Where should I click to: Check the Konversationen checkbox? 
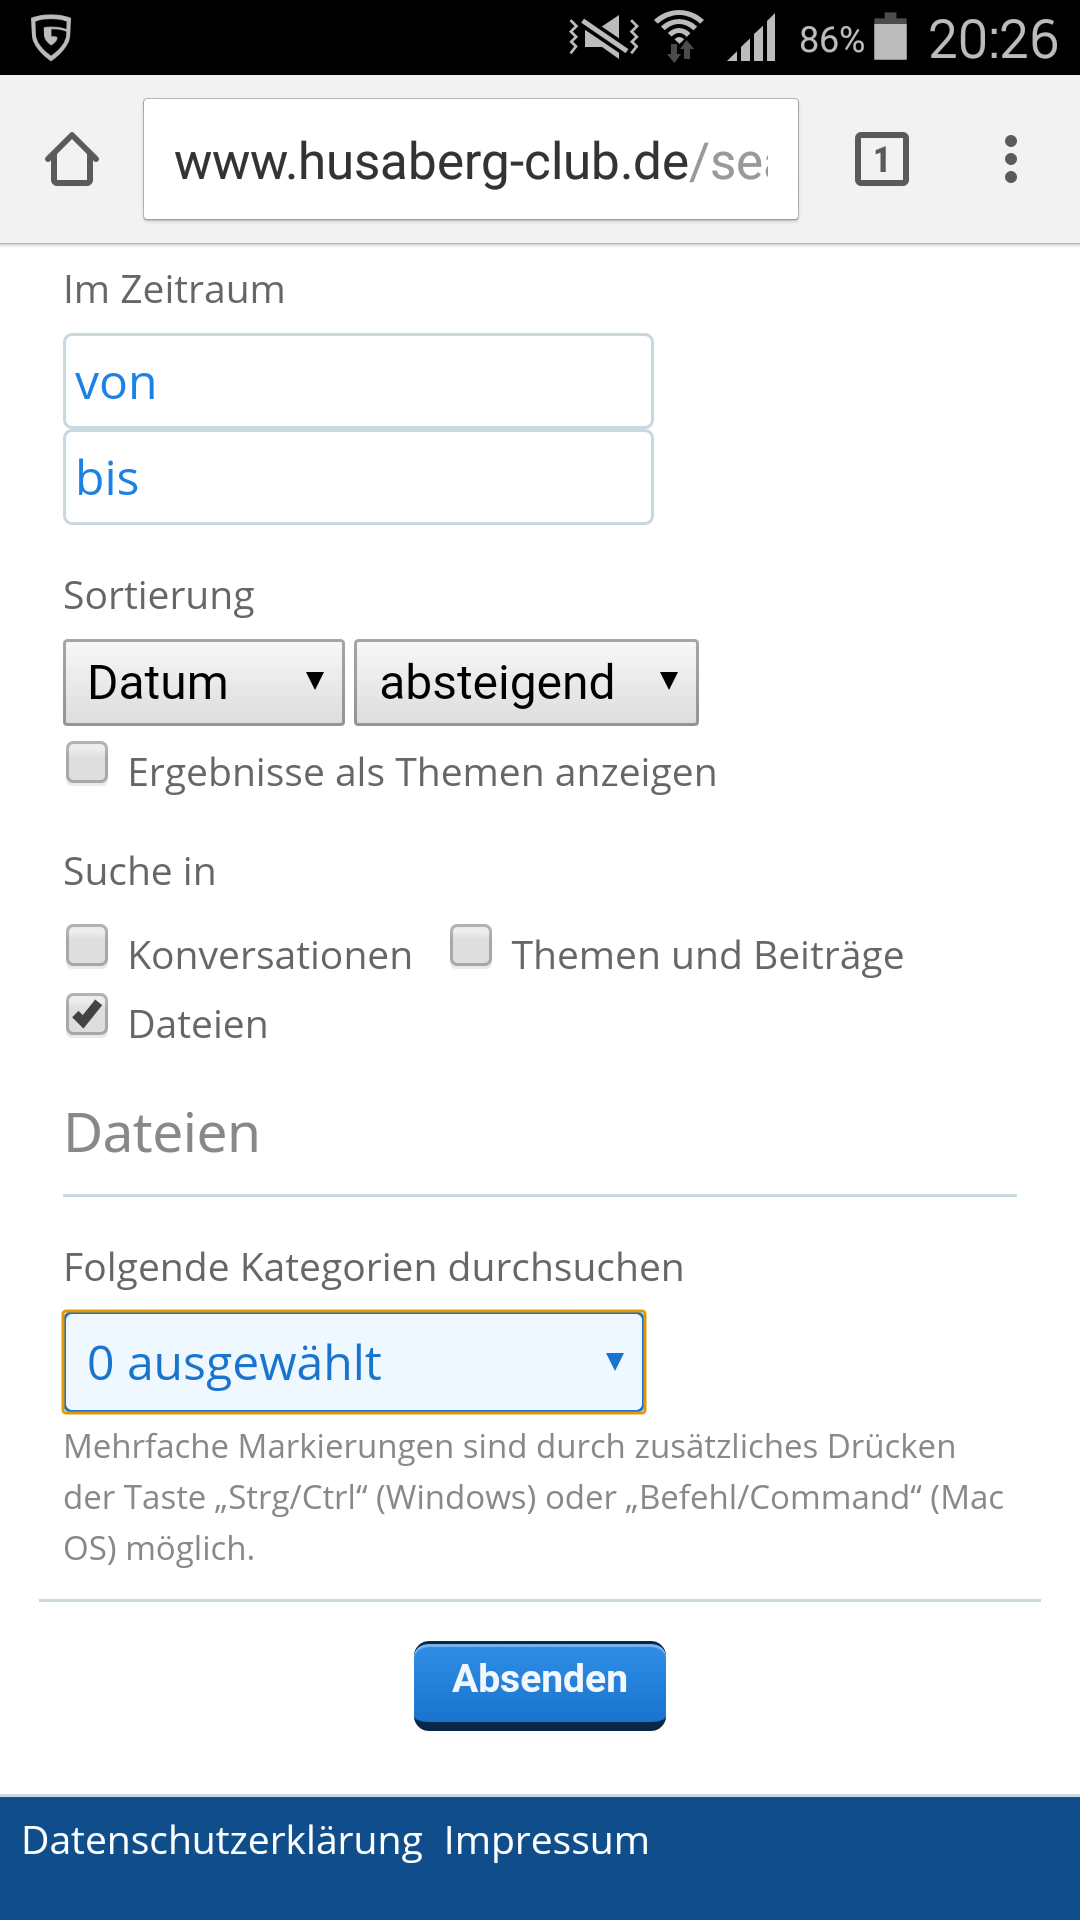[88, 946]
